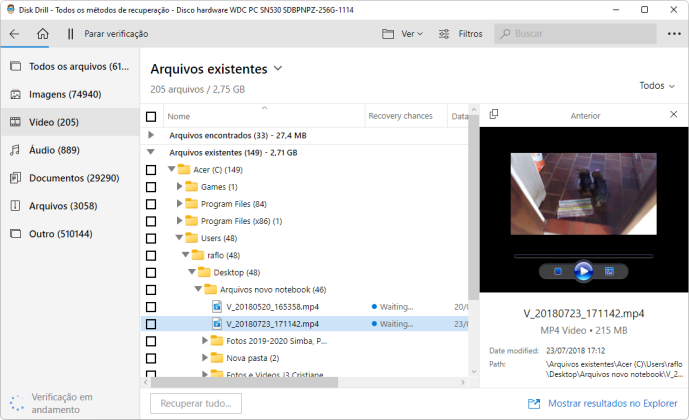Toggle the select-all checkbox in header
This screenshot has width=689, height=420.
[x=151, y=116]
